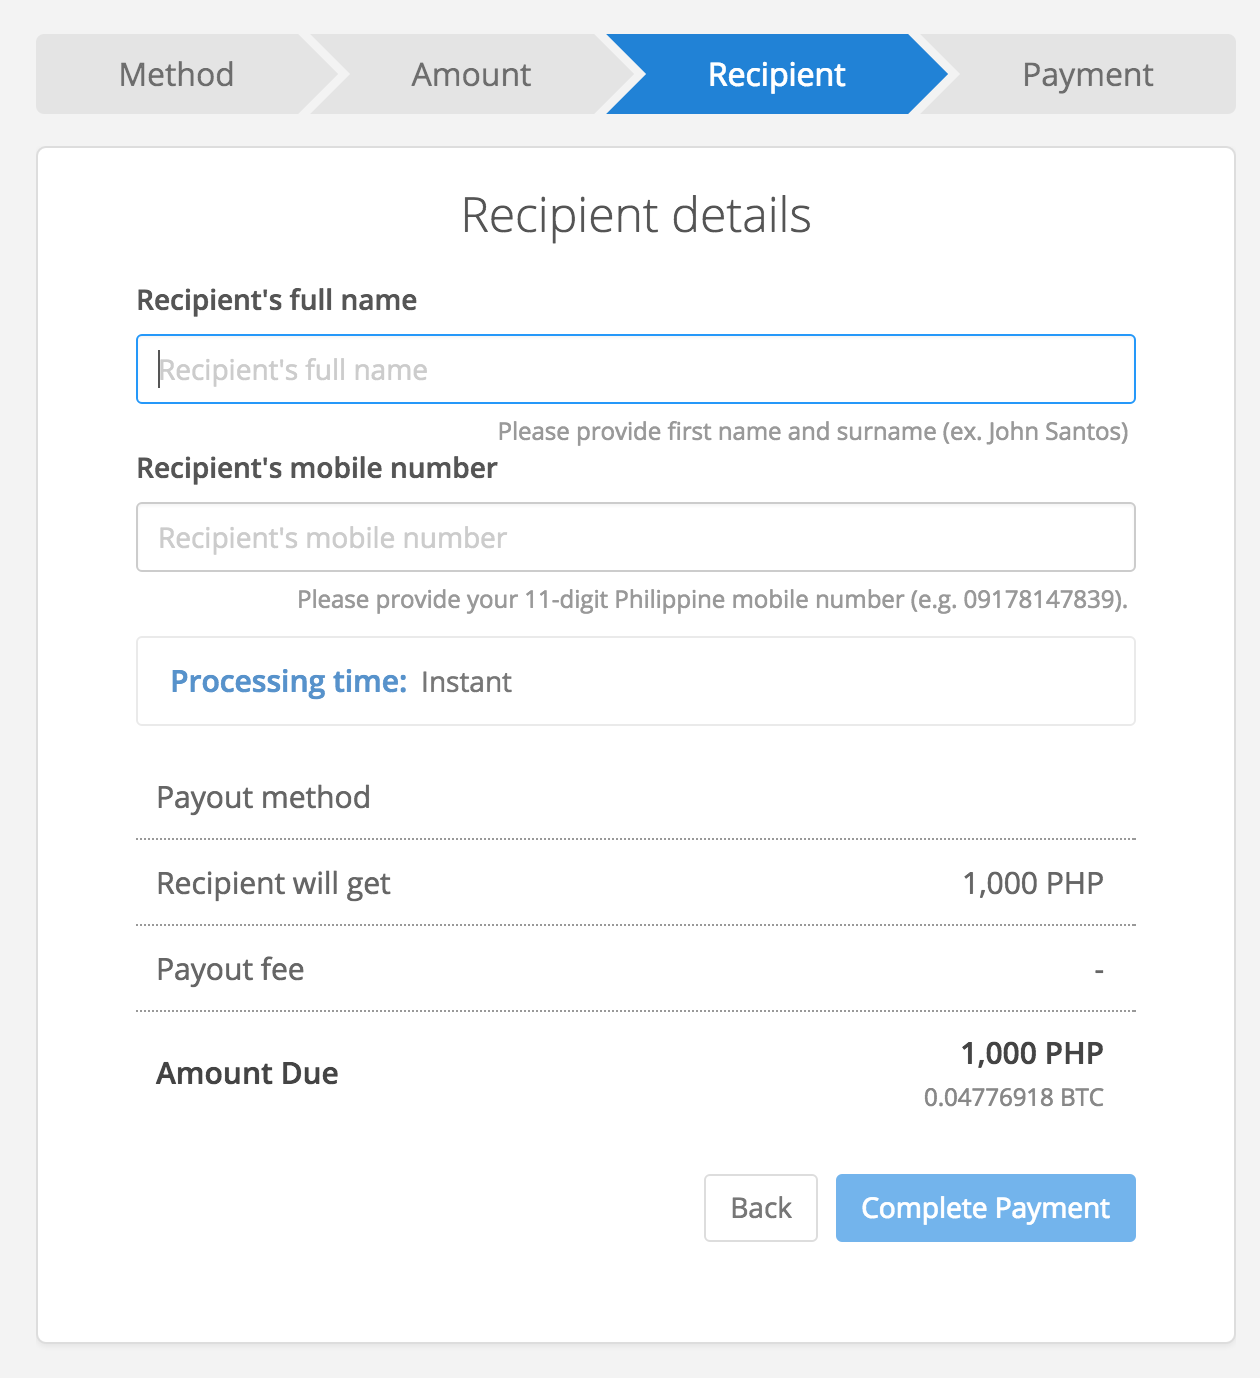Click the "Recipient's mobile number" field label
Image resolution: width=1260 pixels, height=1378 pixels.
[x=317, y=468]
